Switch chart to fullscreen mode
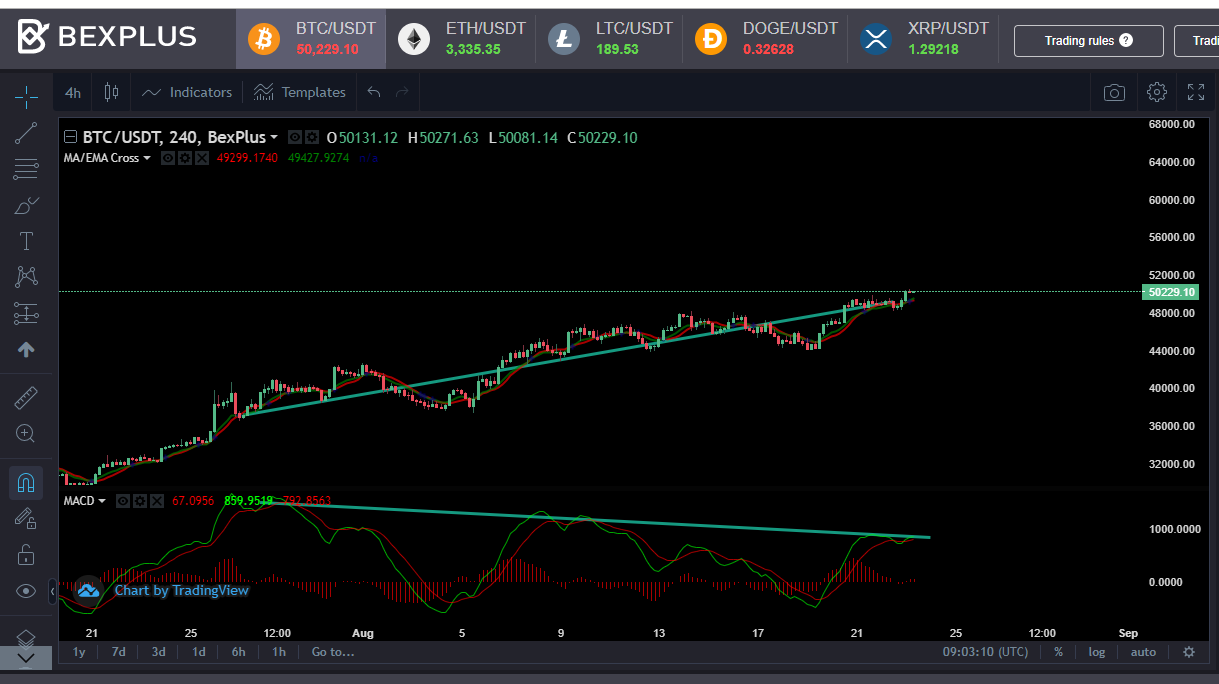Screen dimensions: 1219x684 pyautogui.click(x=1196, y=92)
